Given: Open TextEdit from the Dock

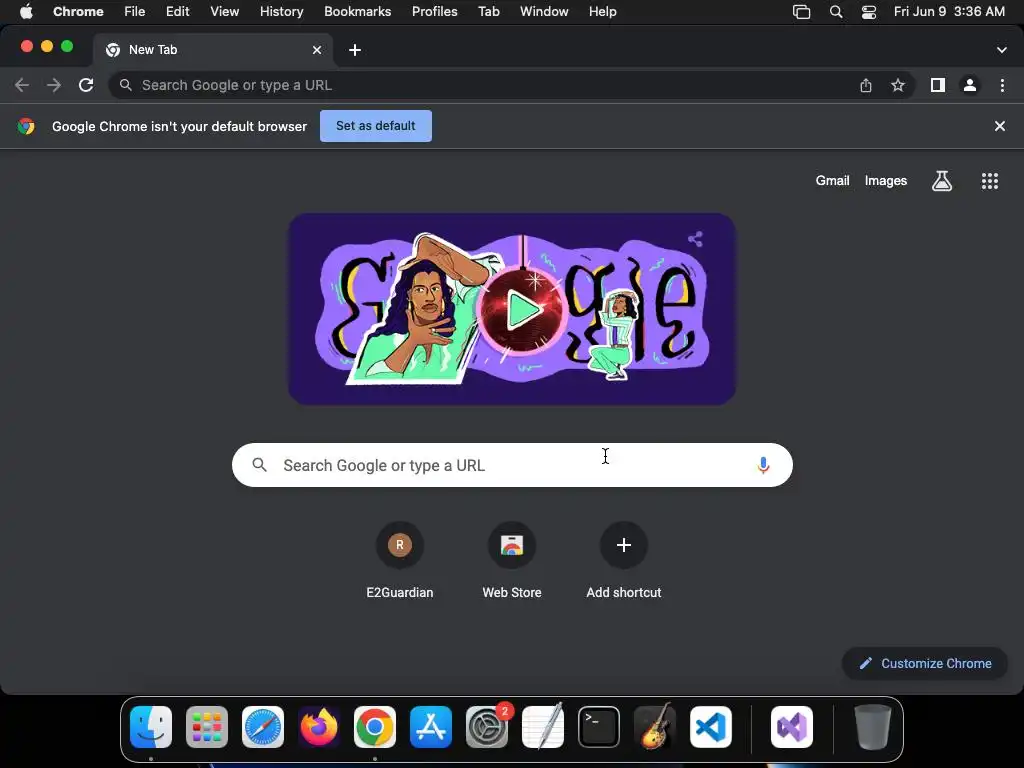Looking at the screenshot, I should coord(543,727).
